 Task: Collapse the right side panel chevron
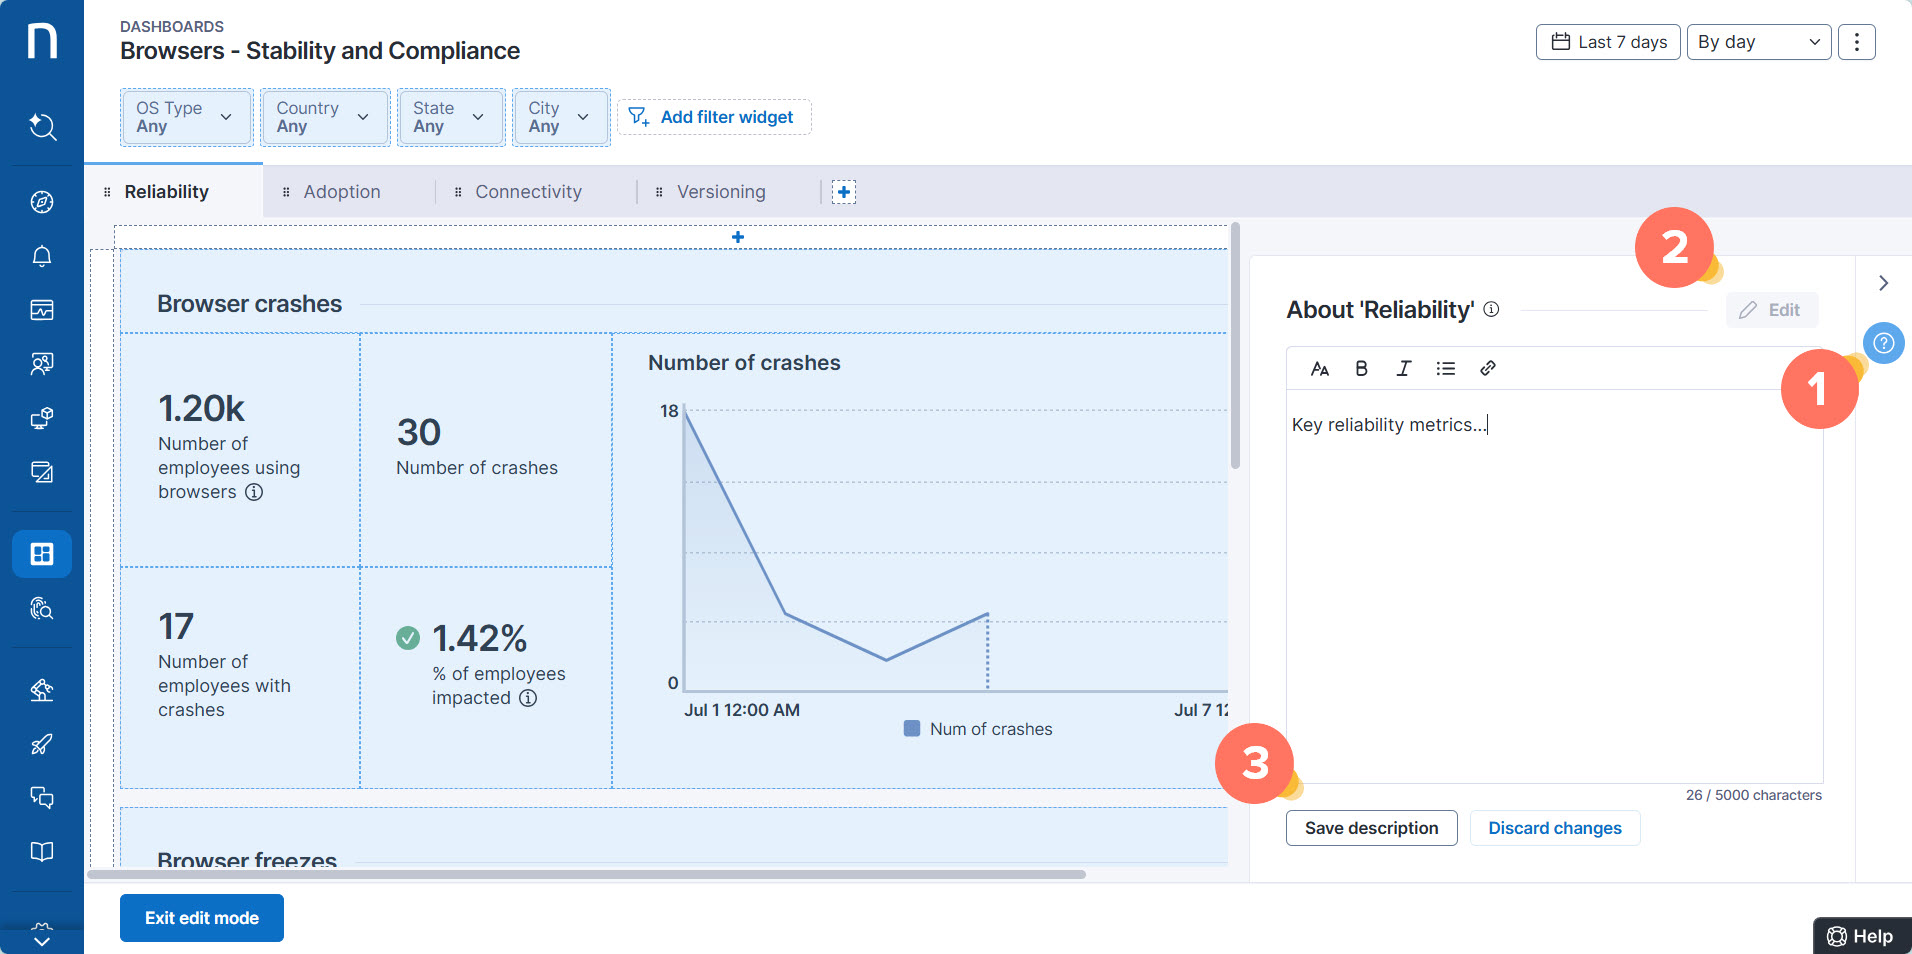pyautogui.click(x=1883, y=283)
